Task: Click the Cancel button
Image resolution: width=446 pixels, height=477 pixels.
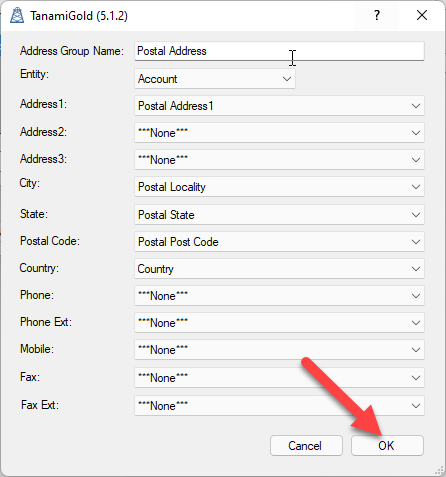Action: [x=306, y=446]
